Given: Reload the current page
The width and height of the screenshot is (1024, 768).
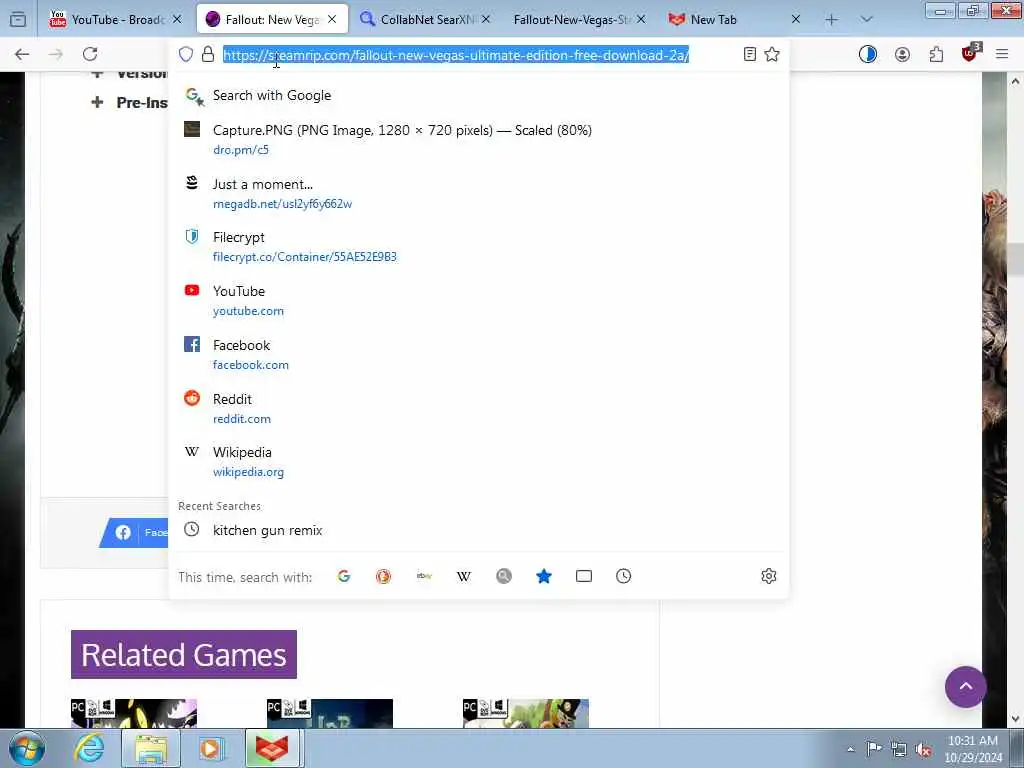Looking at the screenshot, I should 90,54.
